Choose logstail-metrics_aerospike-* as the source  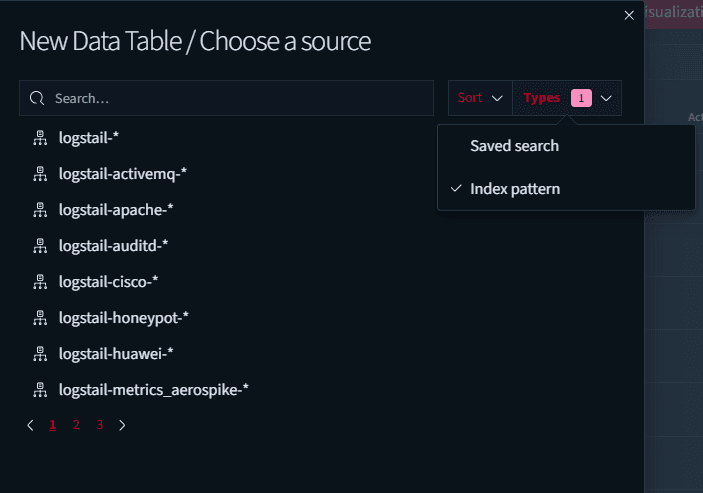click(154, 390)
